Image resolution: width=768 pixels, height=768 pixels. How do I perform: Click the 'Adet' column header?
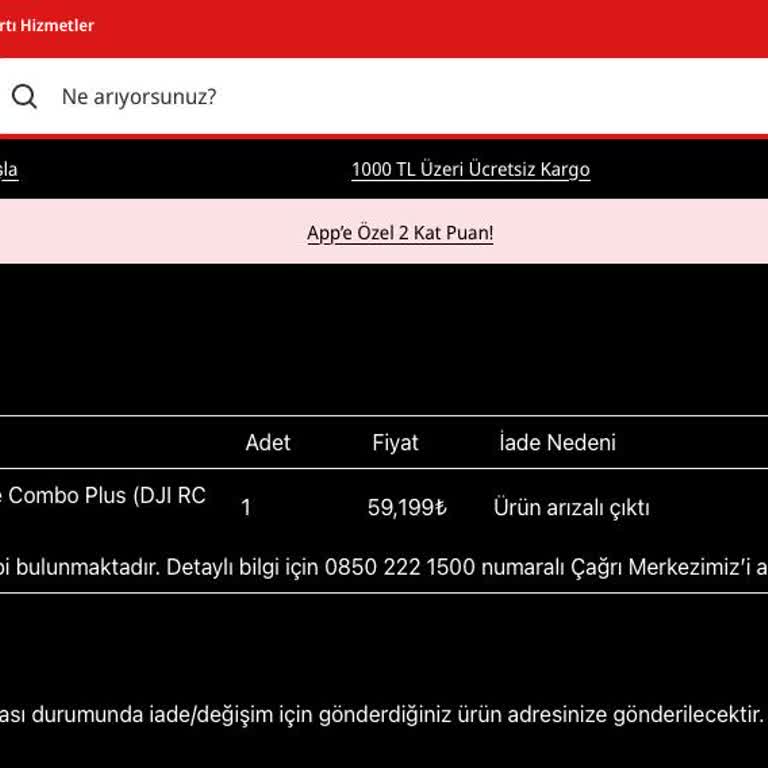tap(268, 442)
